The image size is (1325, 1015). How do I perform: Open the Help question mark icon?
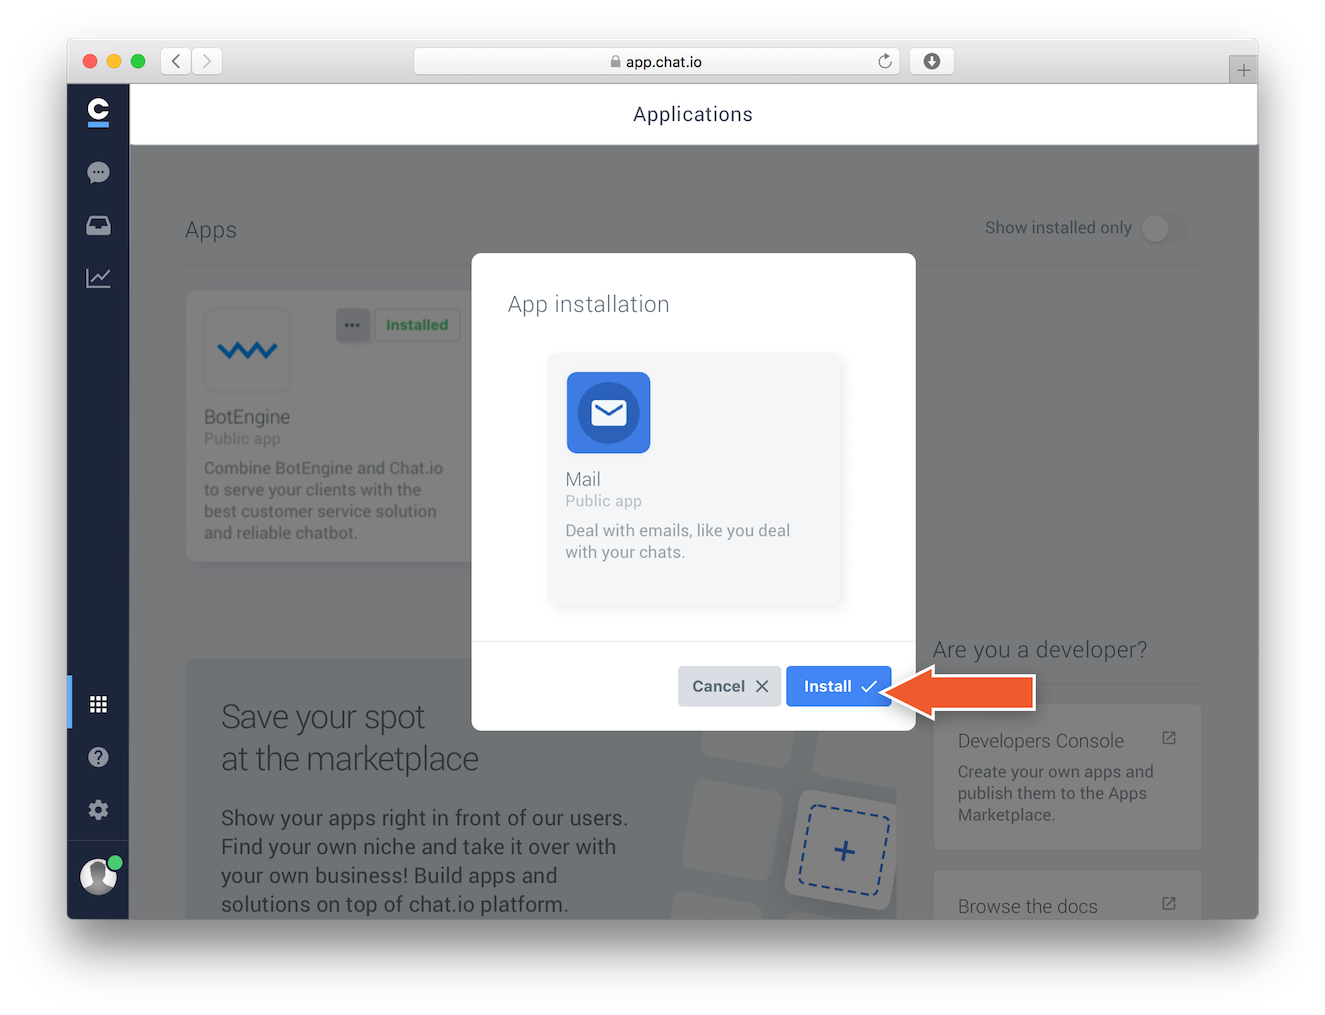coord(98,757)
